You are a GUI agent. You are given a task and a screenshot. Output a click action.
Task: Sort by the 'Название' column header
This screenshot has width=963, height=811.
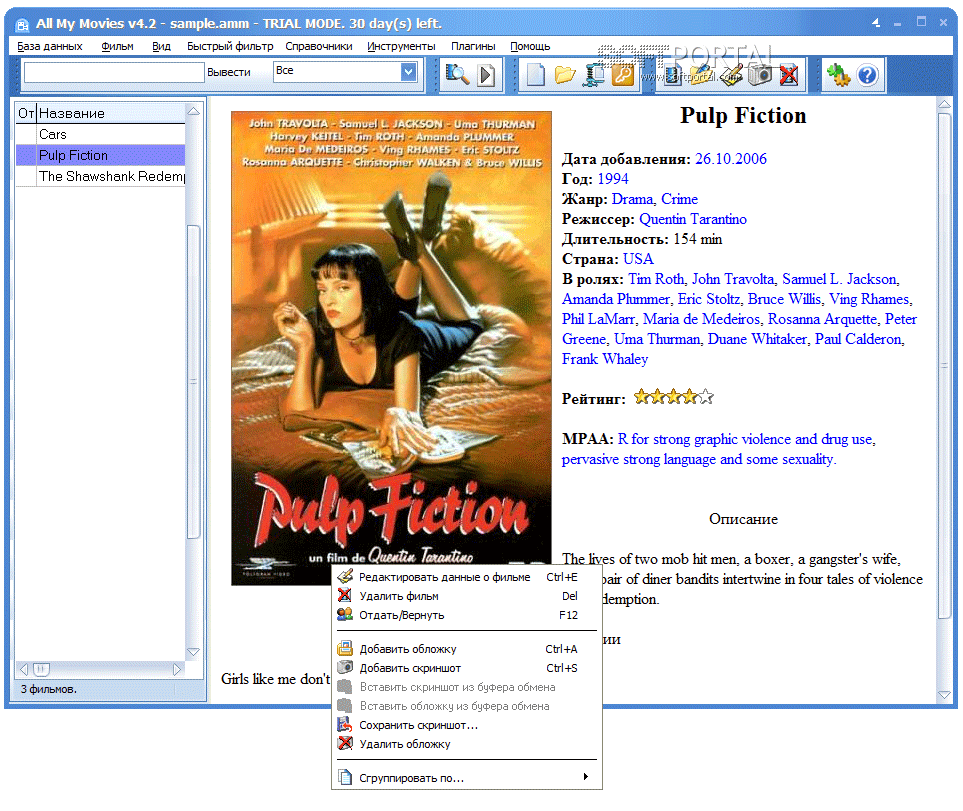coord(111,114)
